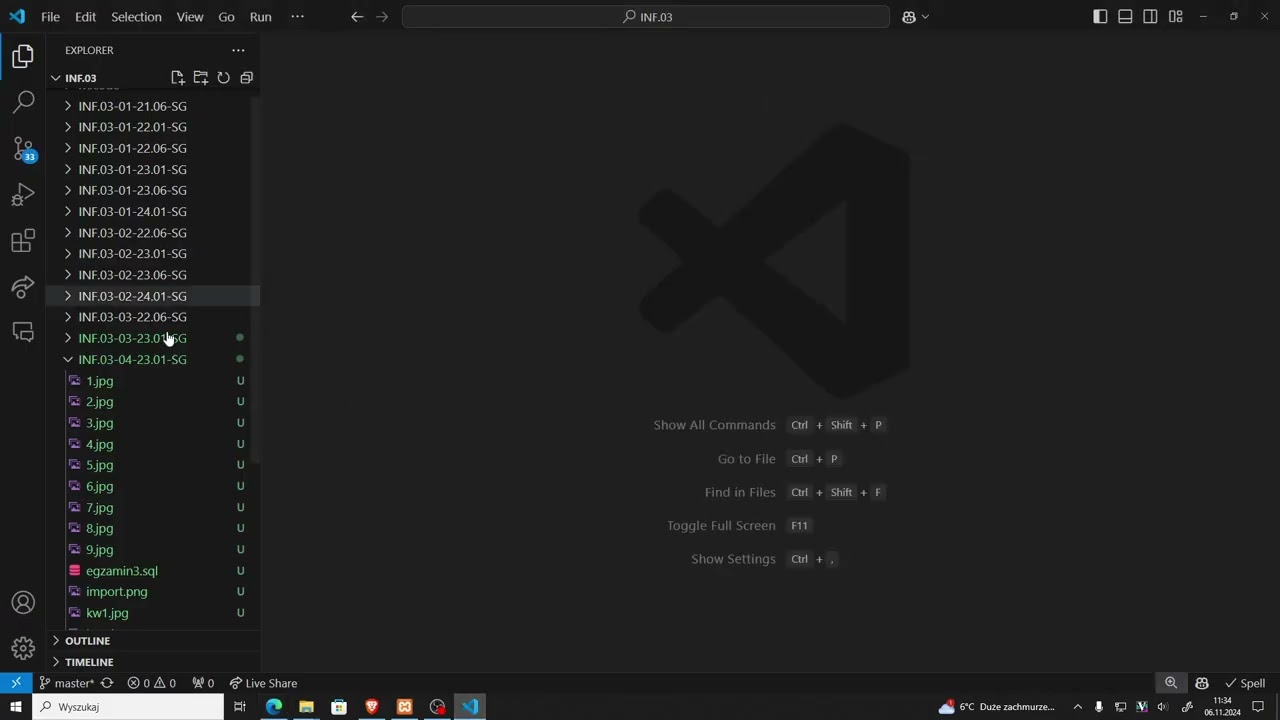
Task: Refresh the explorer tree
Action: pos(224,78)
